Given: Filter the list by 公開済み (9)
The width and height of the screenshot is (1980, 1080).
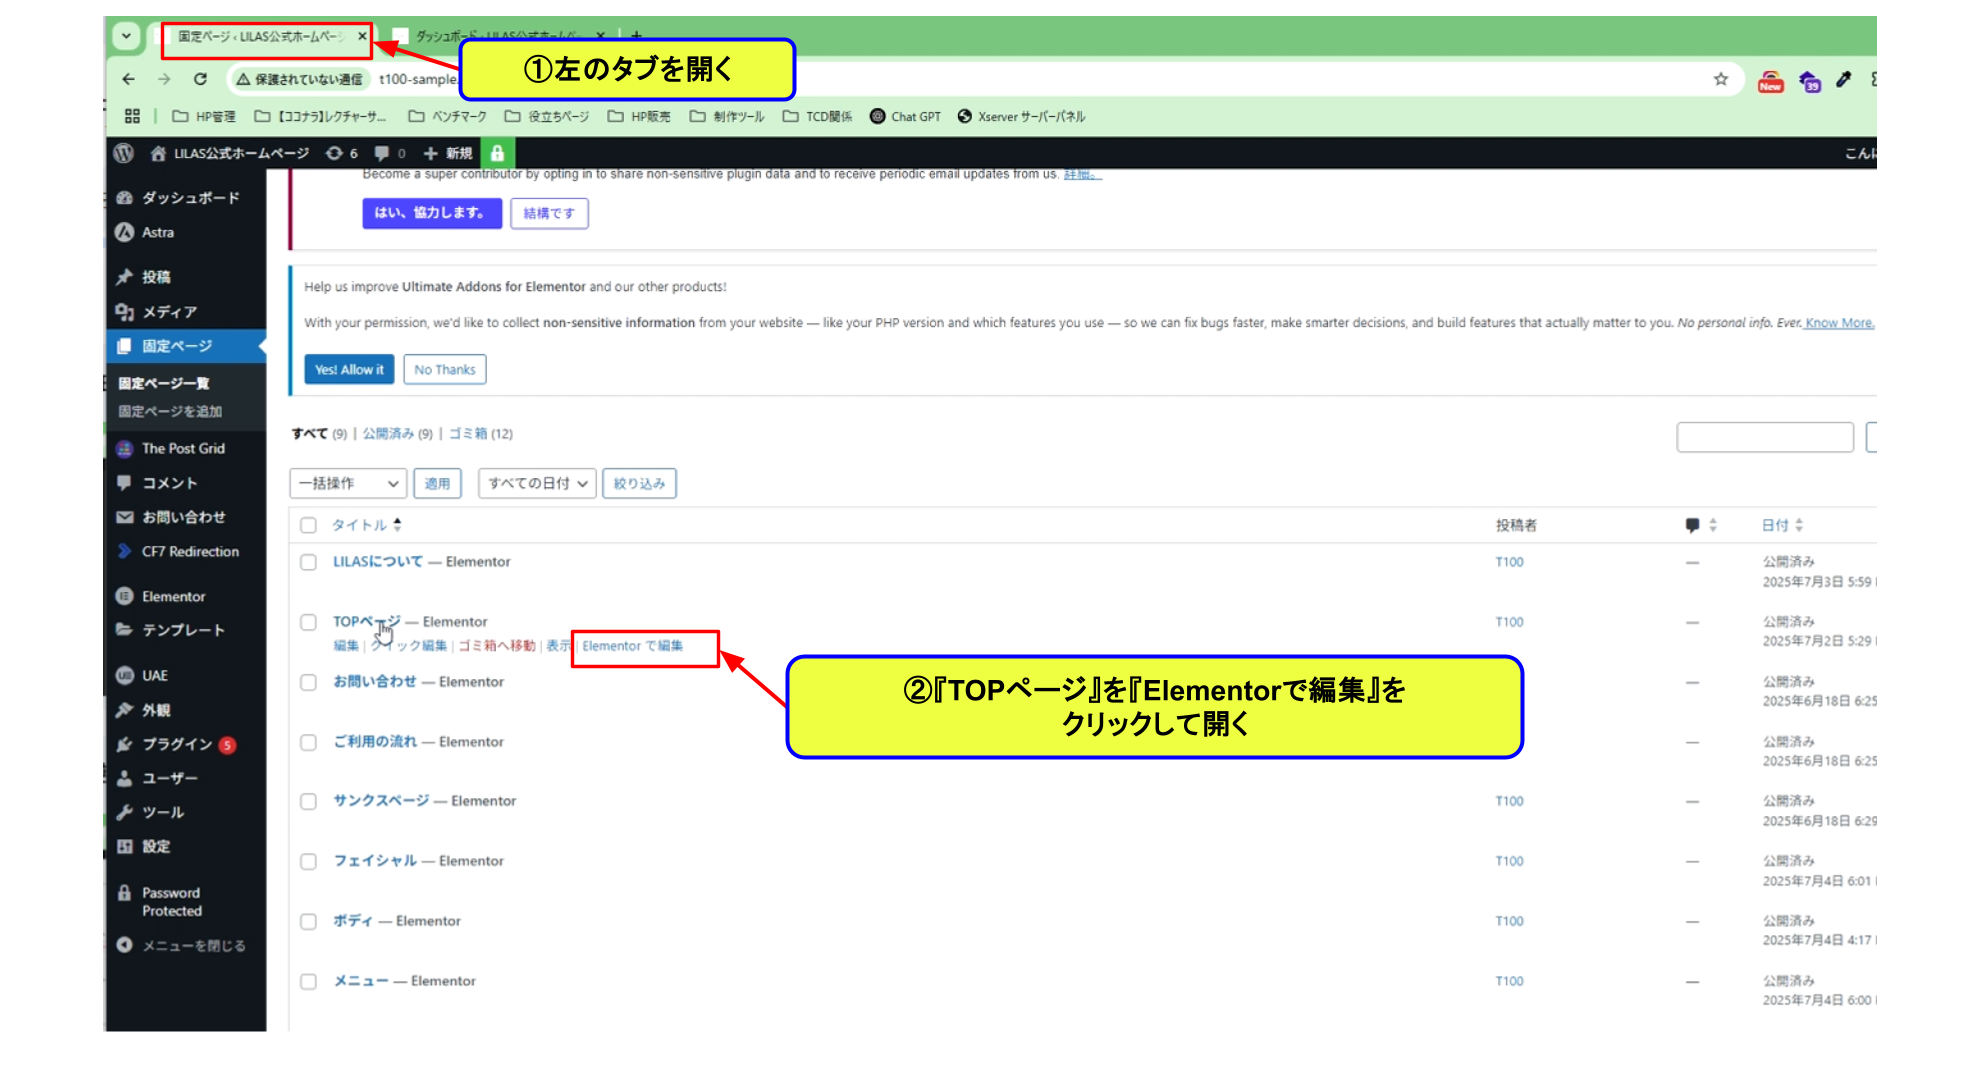Looking at the screenshot, I should click(398, 433).
